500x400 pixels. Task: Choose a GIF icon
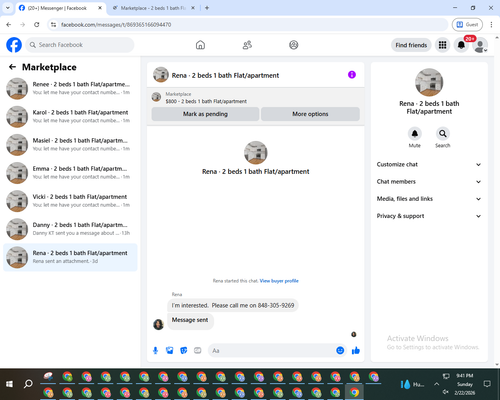coord(198,350)
